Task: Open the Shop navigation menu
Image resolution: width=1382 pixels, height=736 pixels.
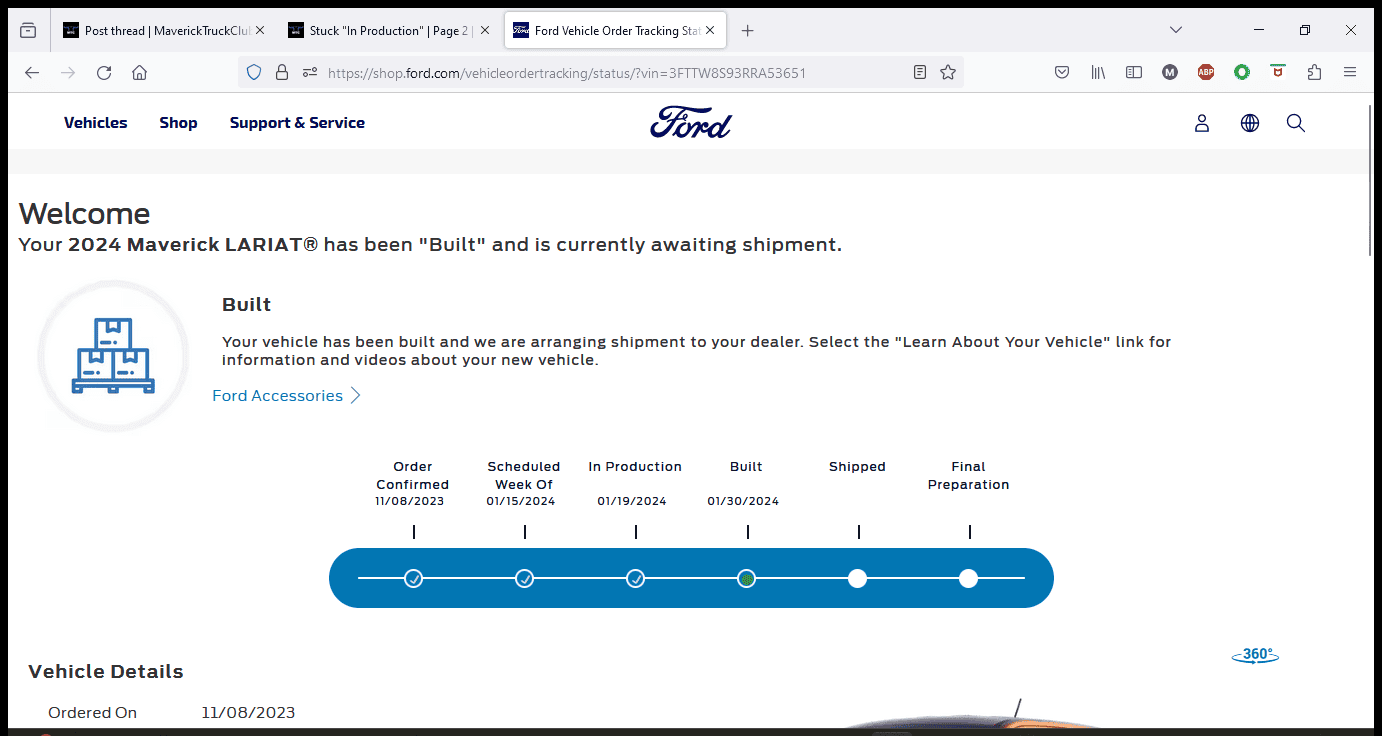Action: (178, 123)
